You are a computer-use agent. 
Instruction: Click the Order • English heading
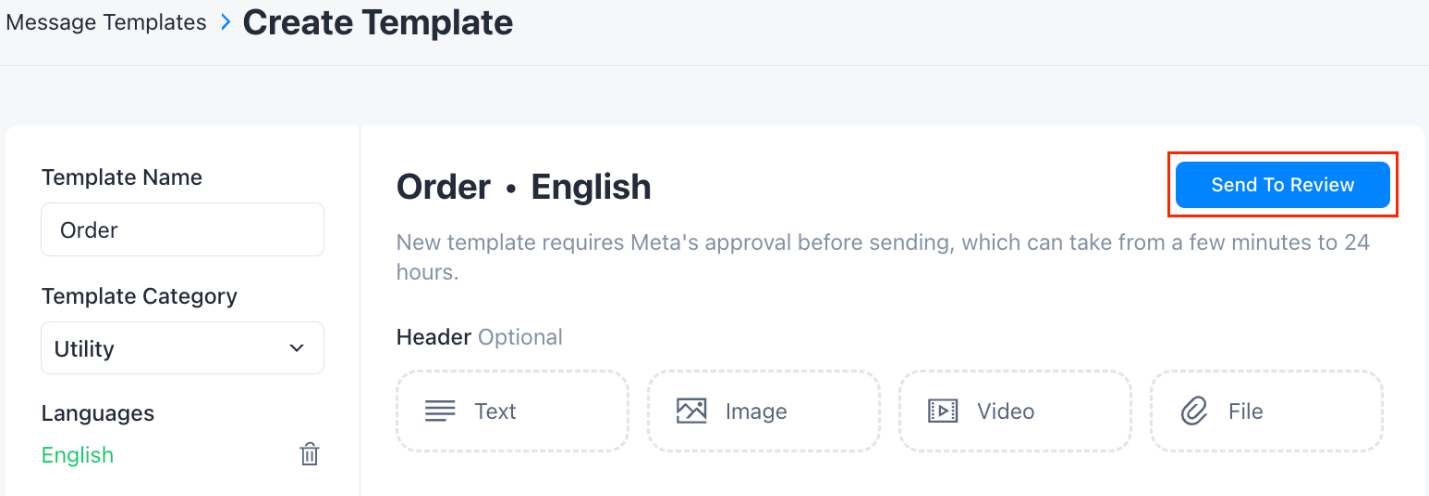(x=524, y=187)
